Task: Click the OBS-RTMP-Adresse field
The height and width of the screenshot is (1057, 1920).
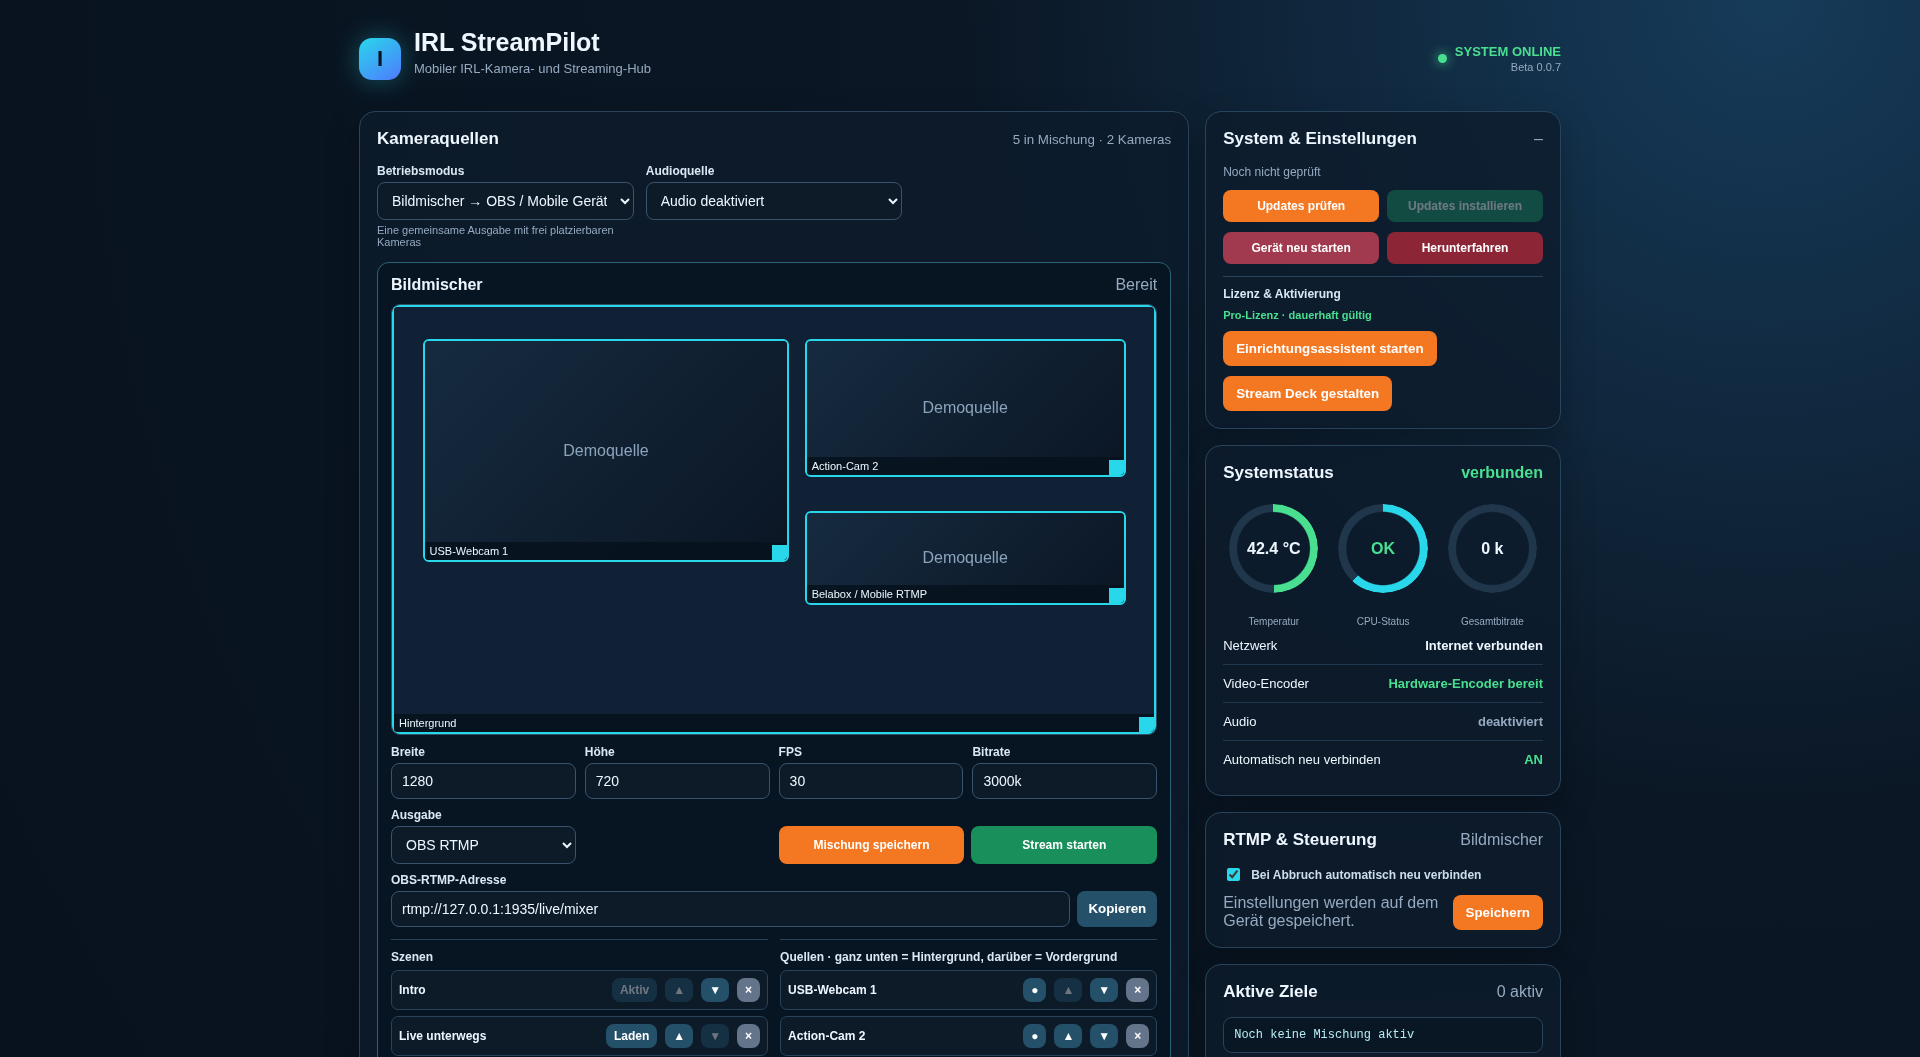Action: 730,909
